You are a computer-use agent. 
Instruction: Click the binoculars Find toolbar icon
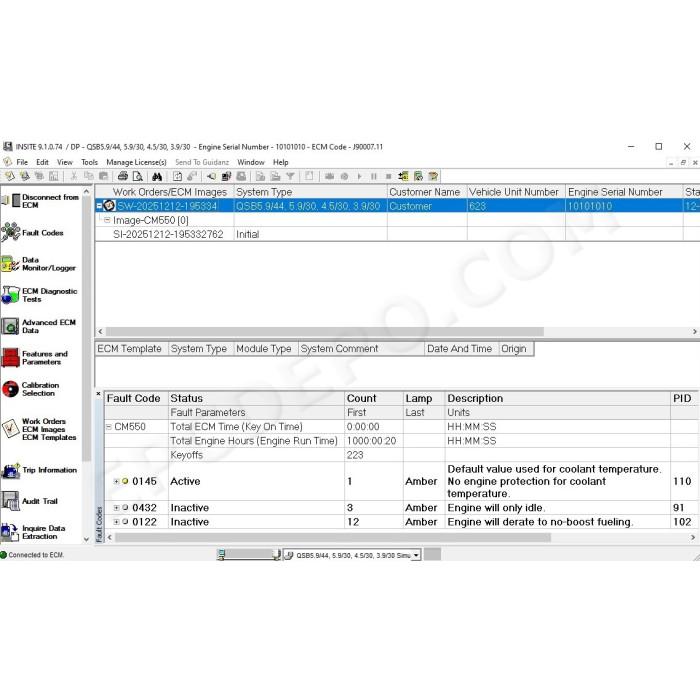click(157, 176)
